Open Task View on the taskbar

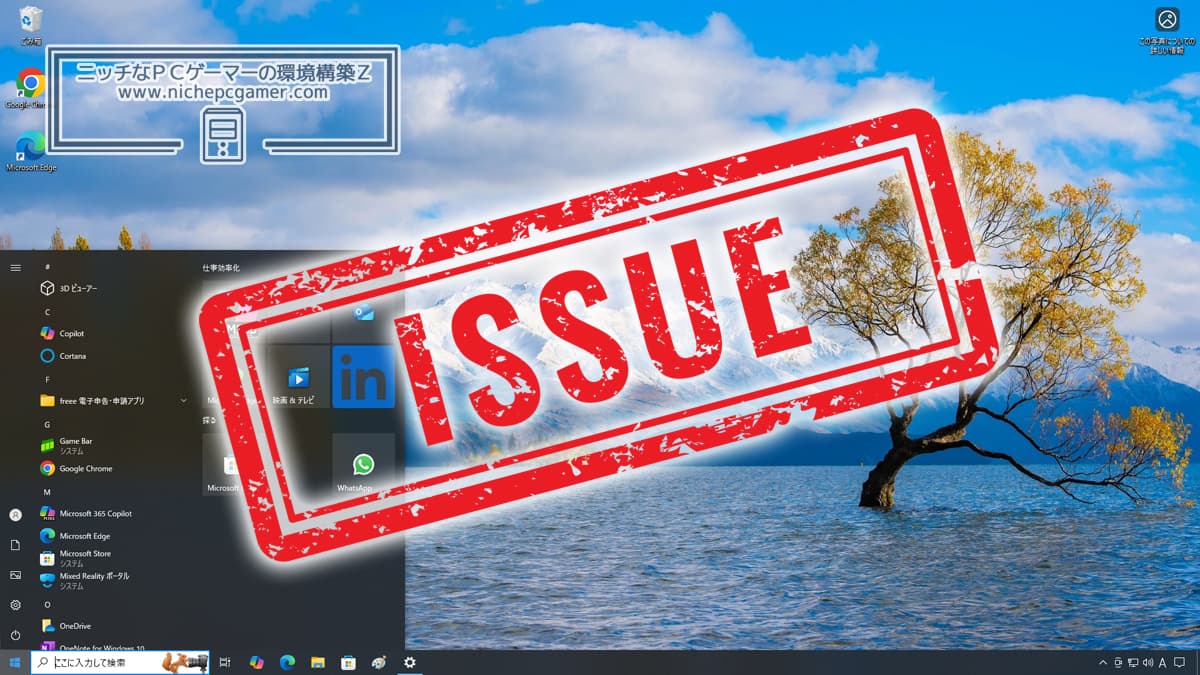click(x=225, y=662)
